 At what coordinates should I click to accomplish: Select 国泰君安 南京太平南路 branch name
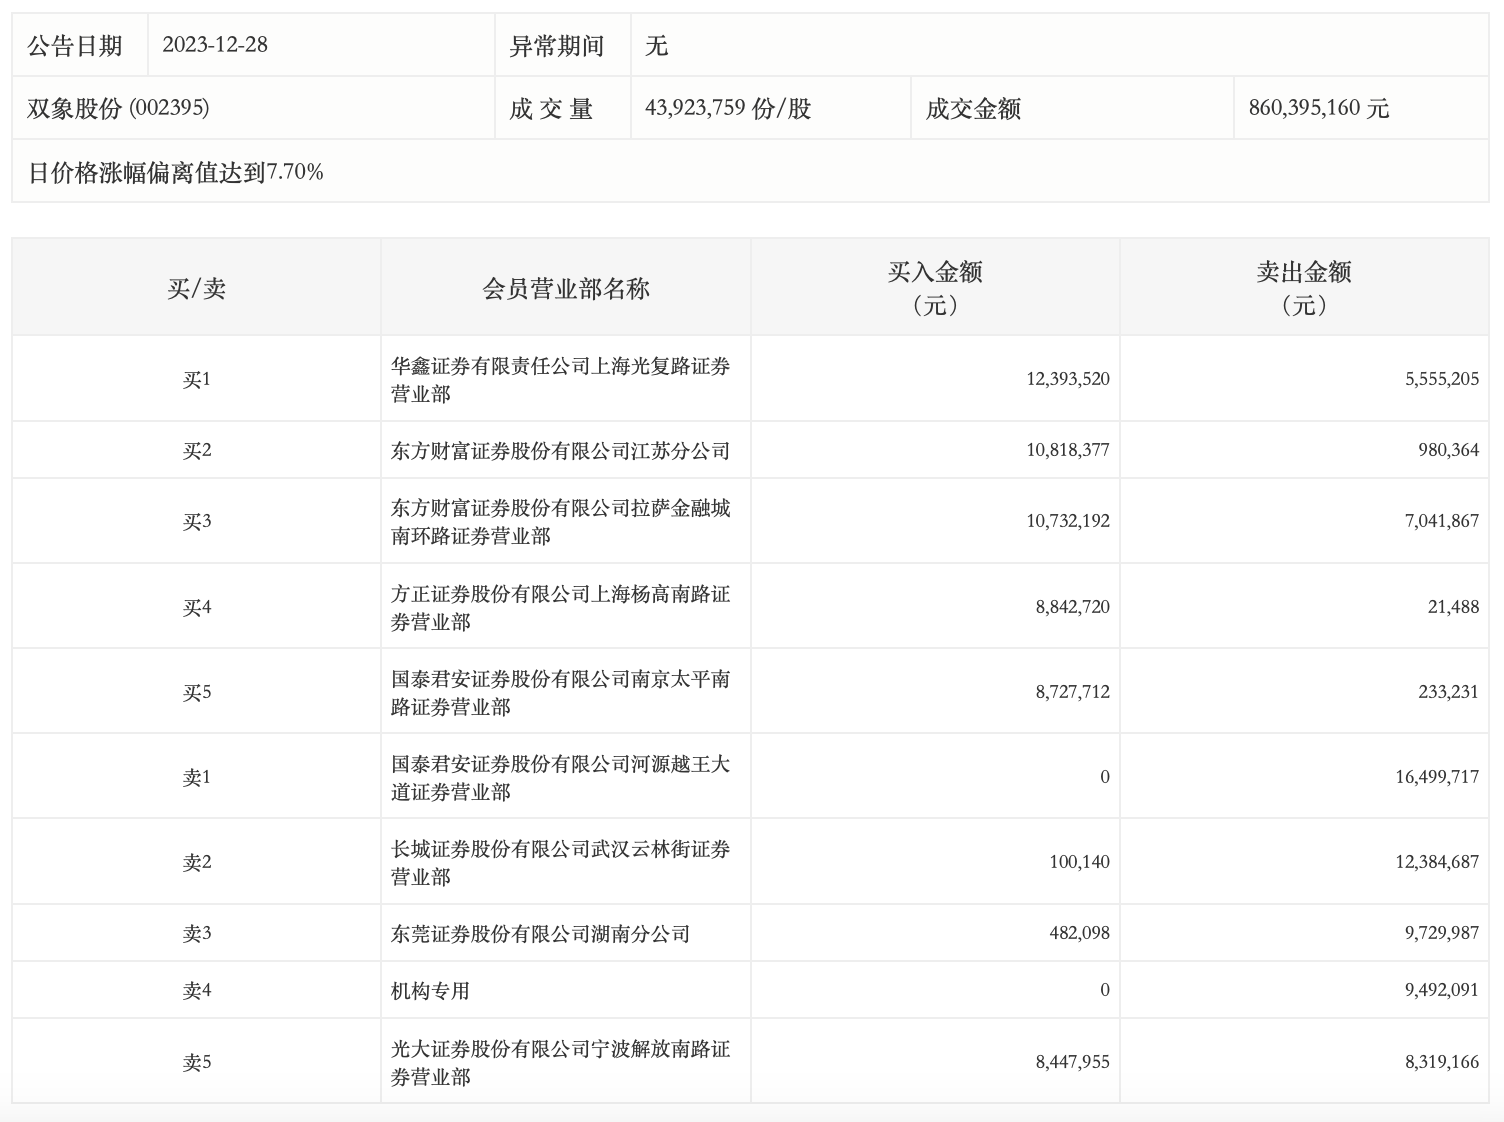(x=560, y=693)
